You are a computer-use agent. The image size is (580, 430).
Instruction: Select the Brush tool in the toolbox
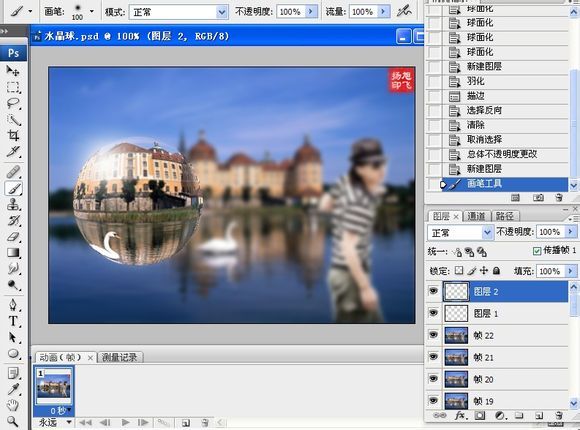[13, 189]
